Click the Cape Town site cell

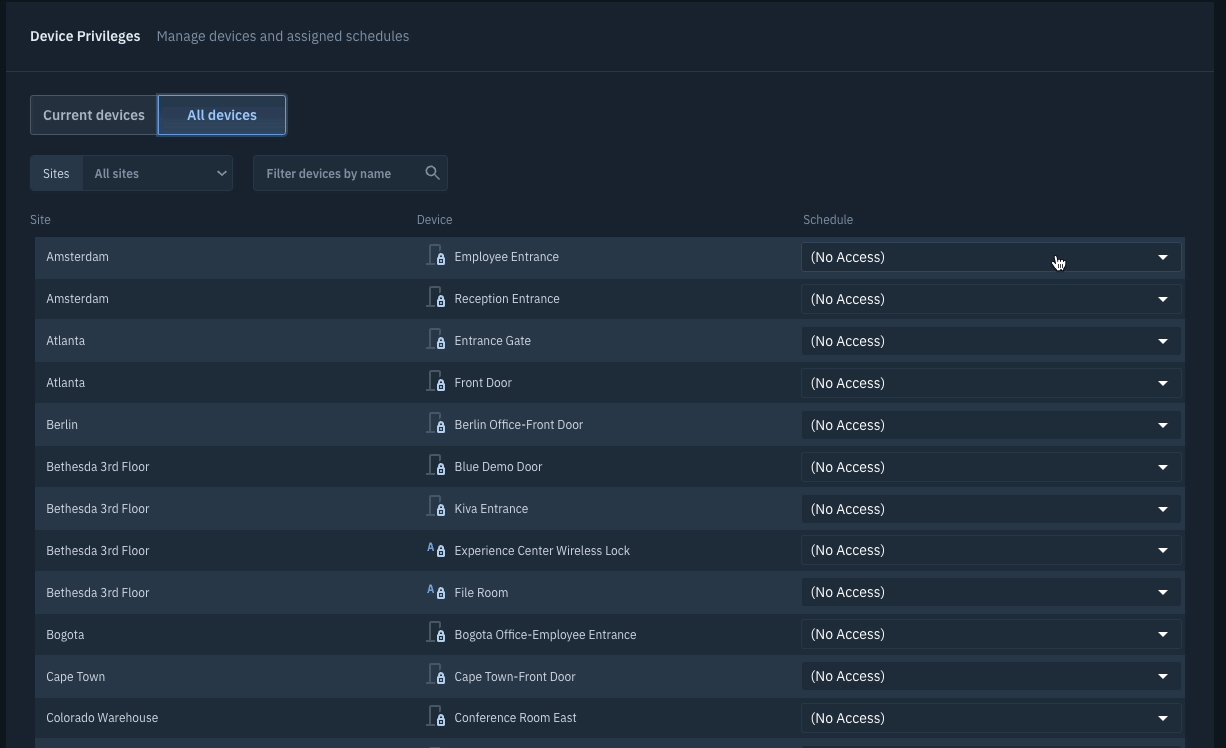click(75, 677)
